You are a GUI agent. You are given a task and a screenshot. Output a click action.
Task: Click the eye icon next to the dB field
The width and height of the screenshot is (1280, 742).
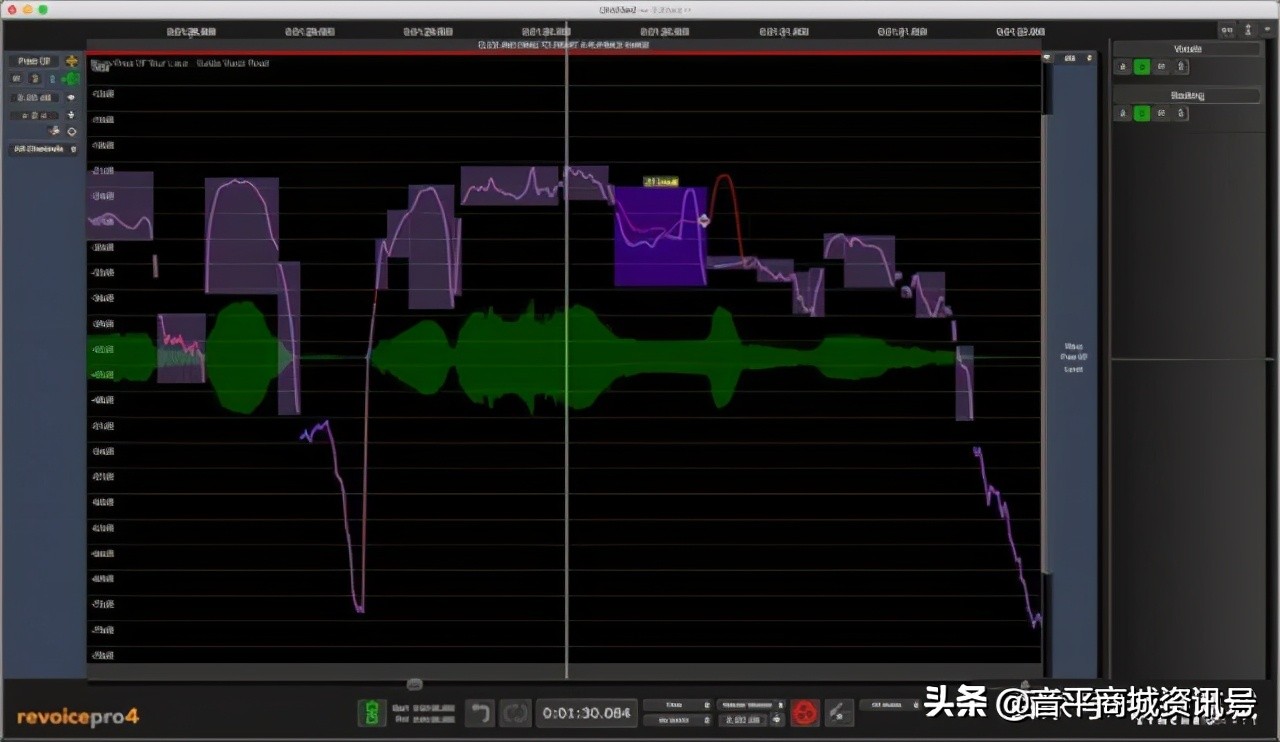coord(71,98)
